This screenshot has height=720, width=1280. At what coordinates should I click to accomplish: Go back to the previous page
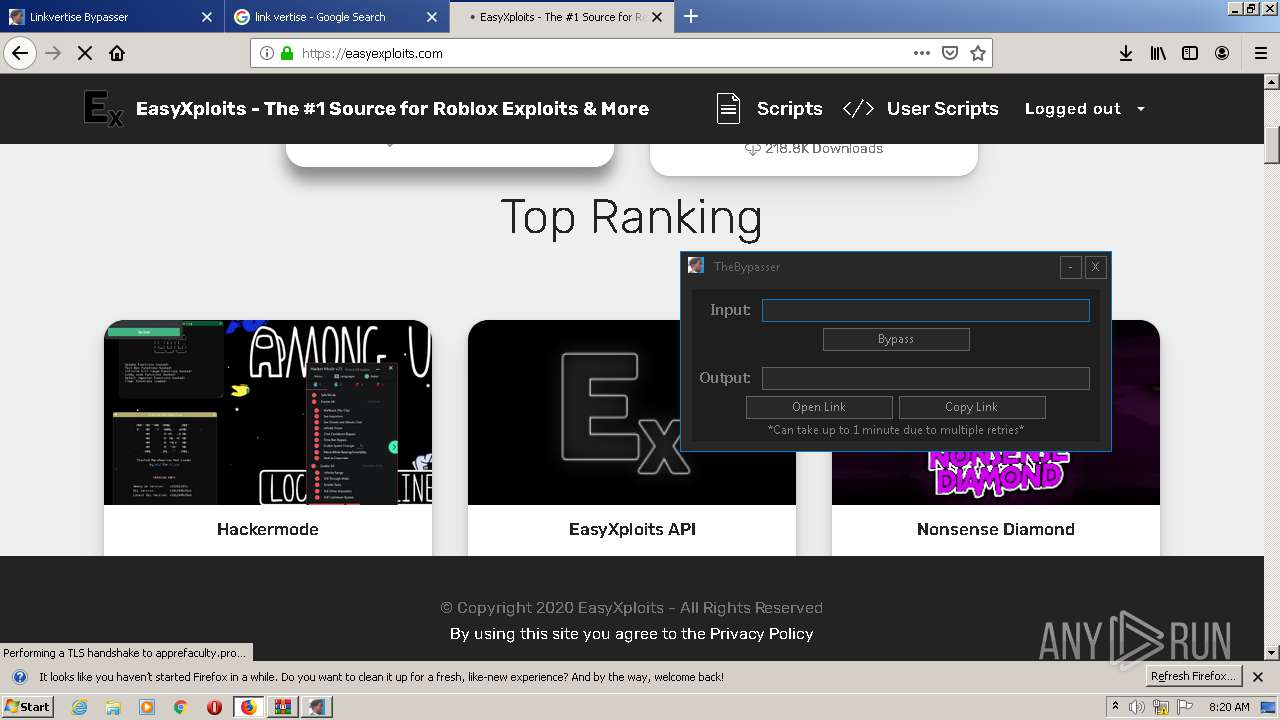pos(20,54)
